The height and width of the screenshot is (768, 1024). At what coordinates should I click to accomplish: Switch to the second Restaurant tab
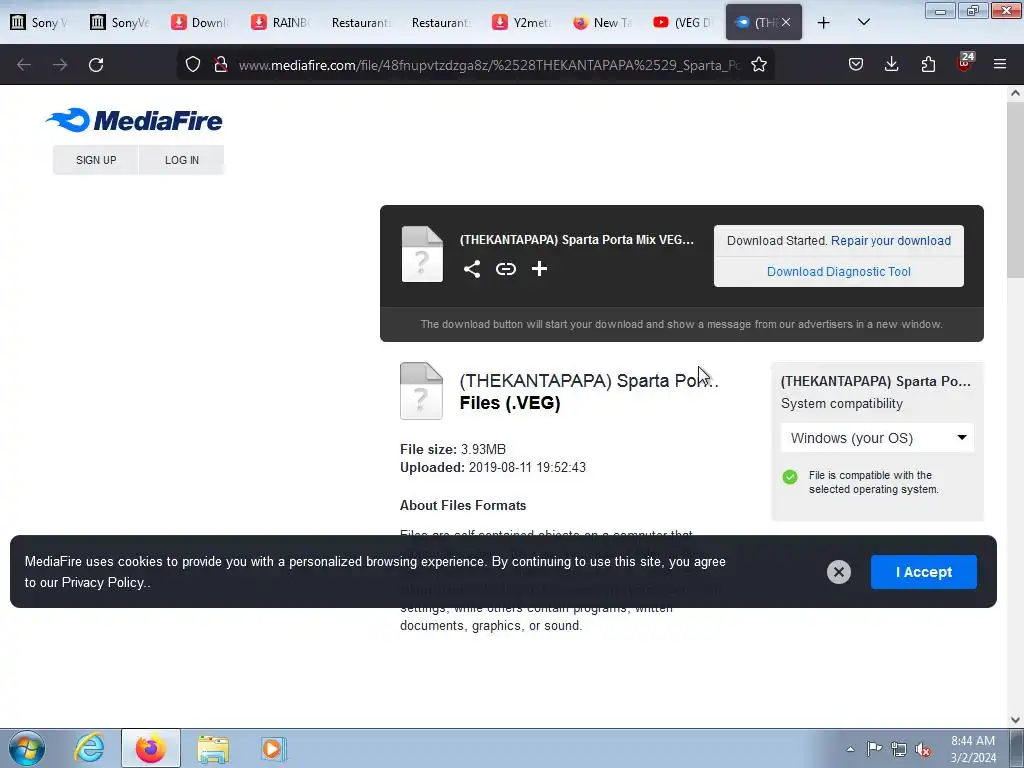pos(441,23)
